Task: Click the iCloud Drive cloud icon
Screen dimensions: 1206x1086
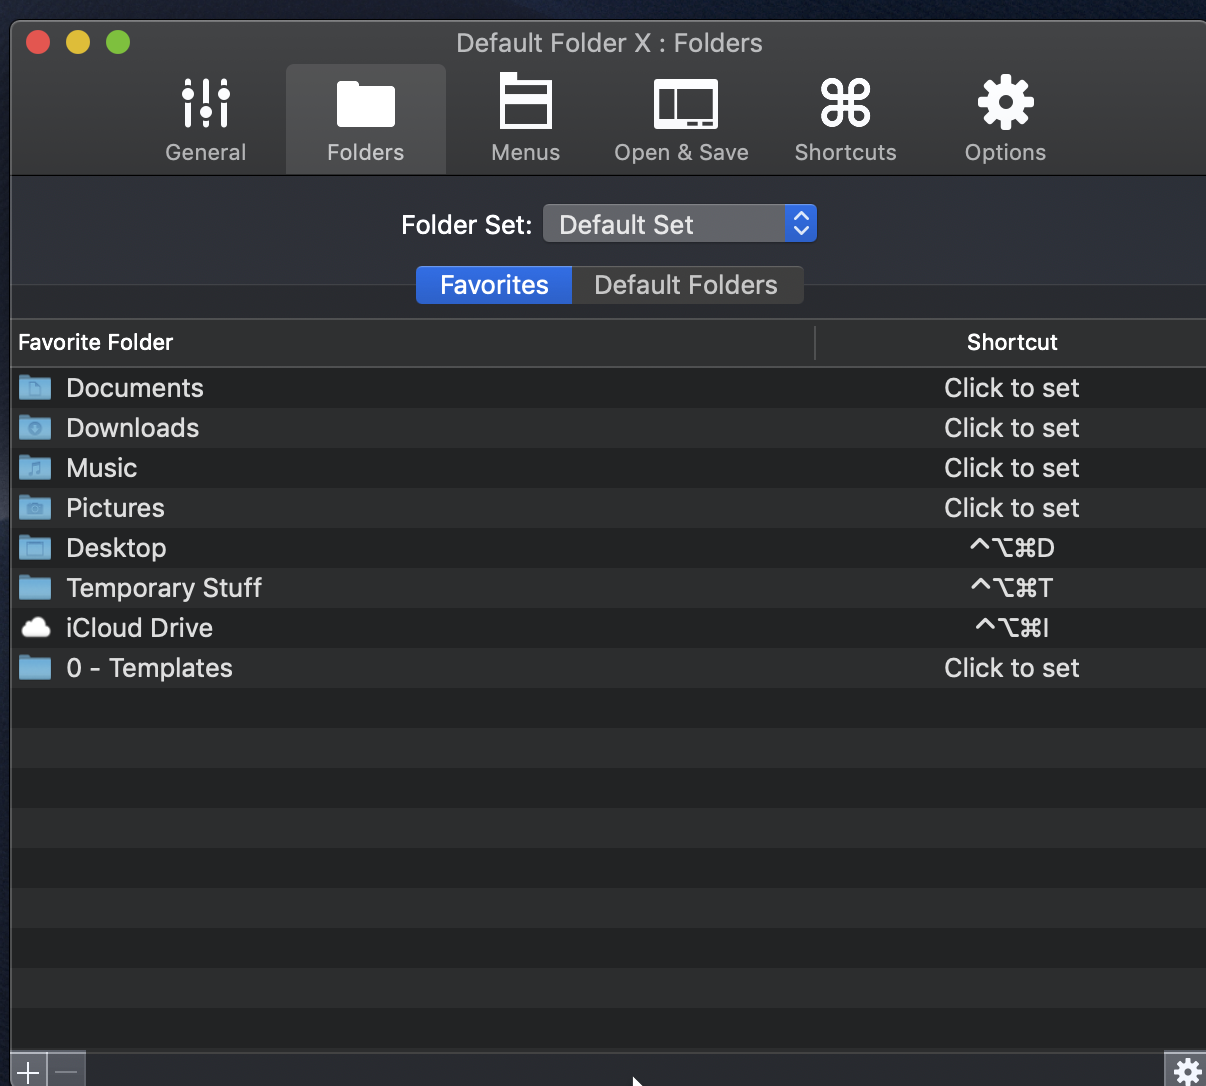Action: [36, 628]
